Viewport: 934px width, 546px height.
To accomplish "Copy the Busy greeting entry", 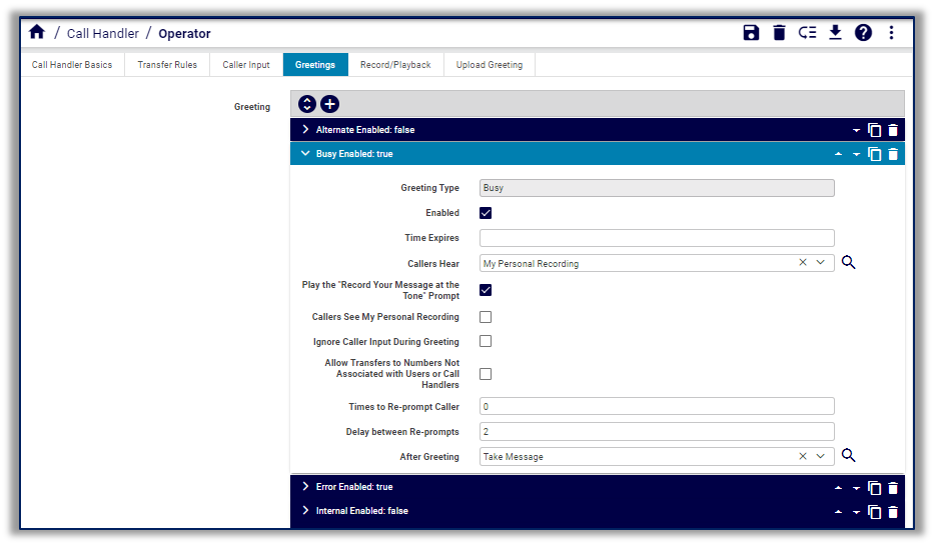I will (874, 154).
